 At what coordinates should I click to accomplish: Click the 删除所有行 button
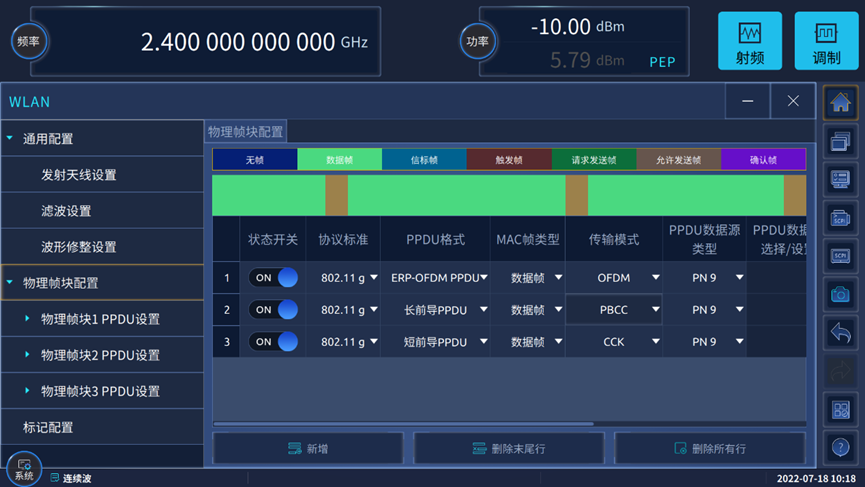pos(710,448)
